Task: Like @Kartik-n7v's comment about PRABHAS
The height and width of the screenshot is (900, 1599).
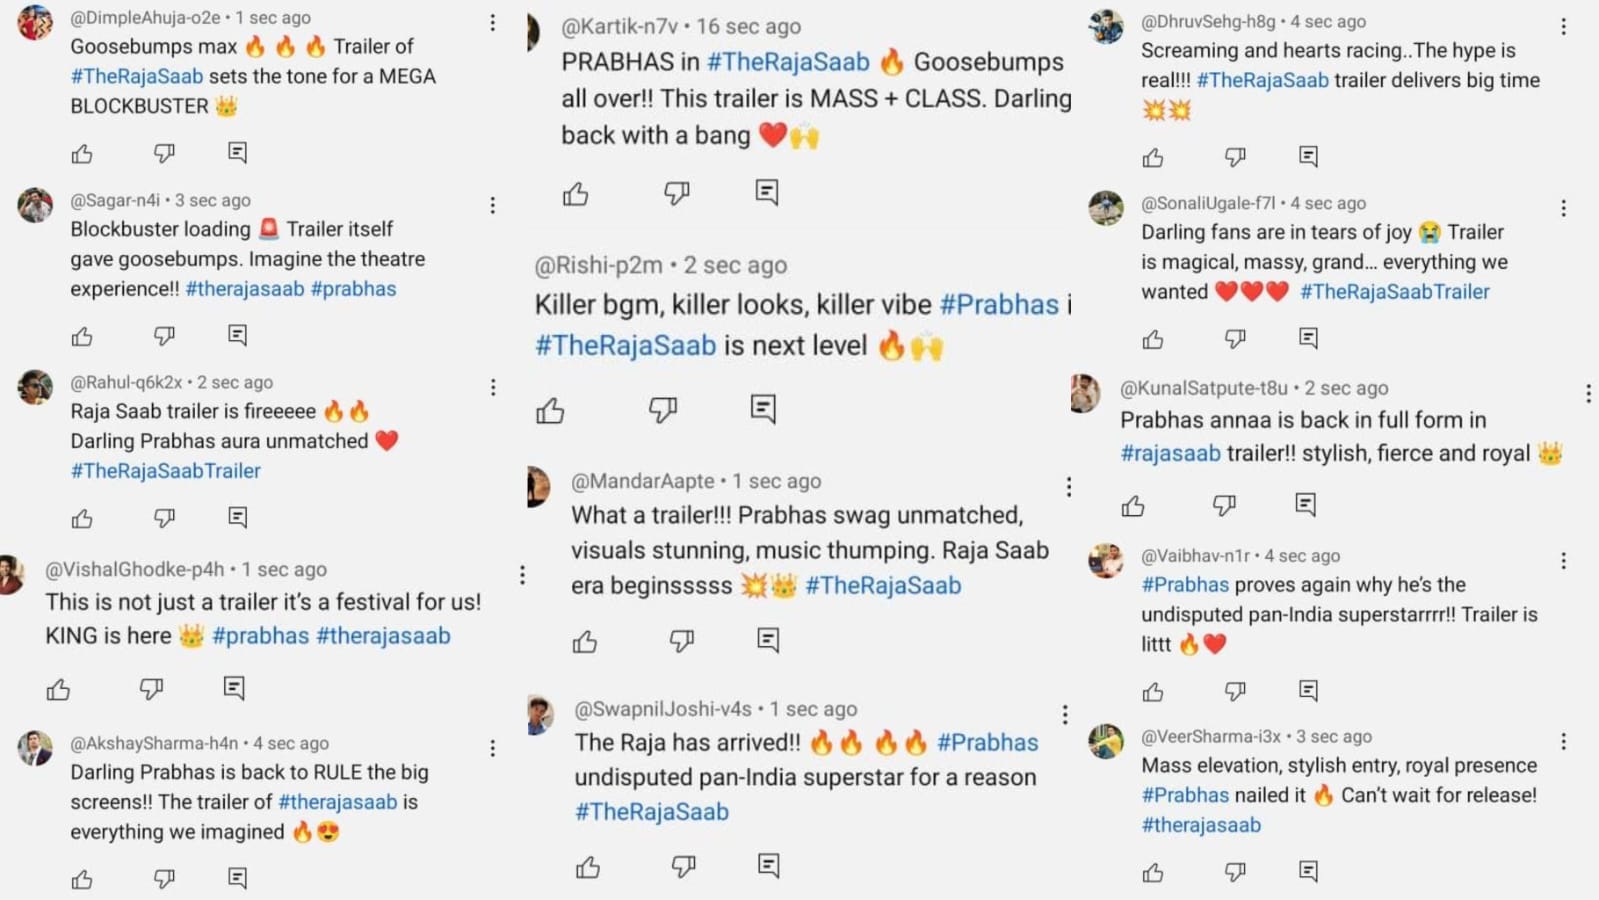Action: (x=575, y=194)
